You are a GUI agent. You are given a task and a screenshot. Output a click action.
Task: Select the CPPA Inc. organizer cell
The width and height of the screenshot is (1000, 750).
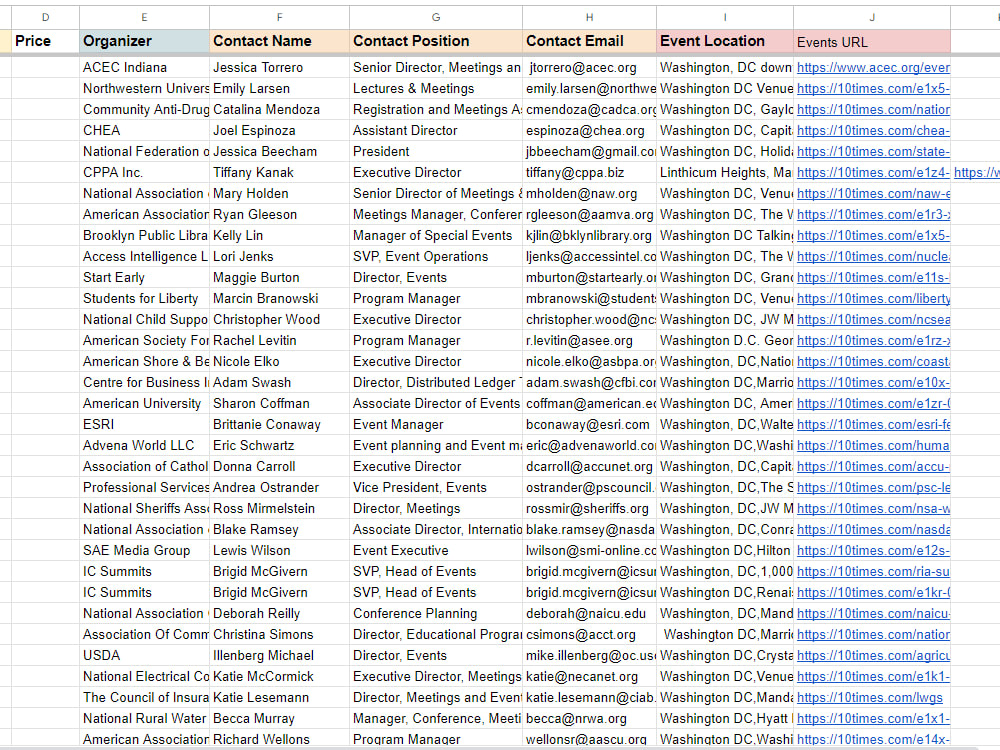coord(144,173)
